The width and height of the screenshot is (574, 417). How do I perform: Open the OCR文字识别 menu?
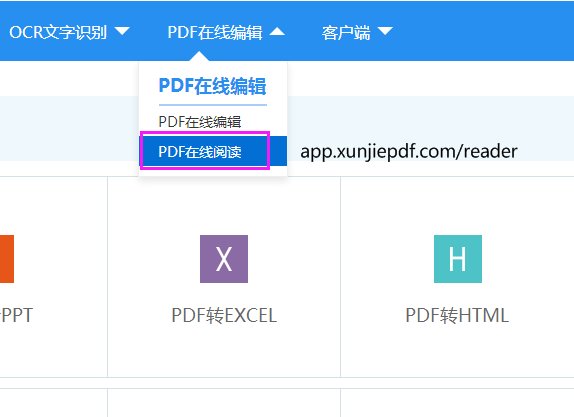[x=58, y=32]
